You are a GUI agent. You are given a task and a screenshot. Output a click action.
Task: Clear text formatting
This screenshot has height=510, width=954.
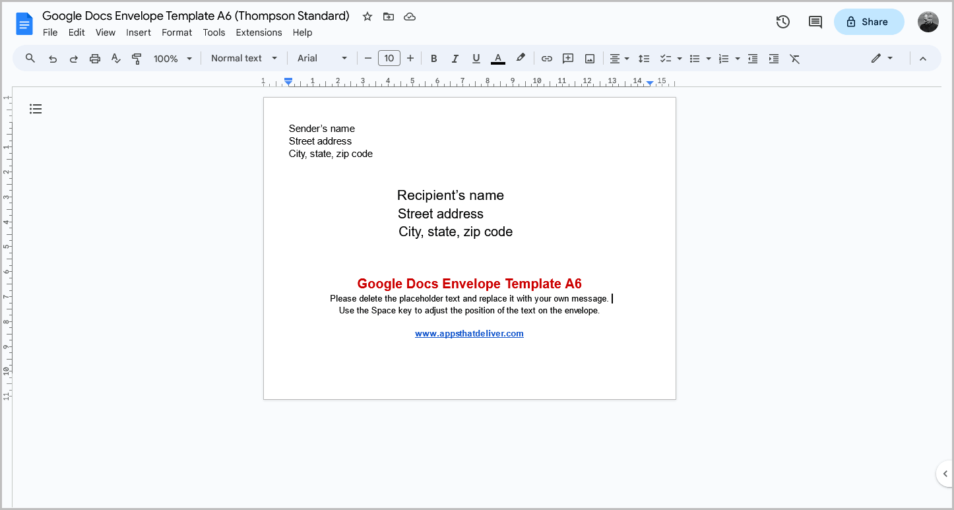point(795,58)
